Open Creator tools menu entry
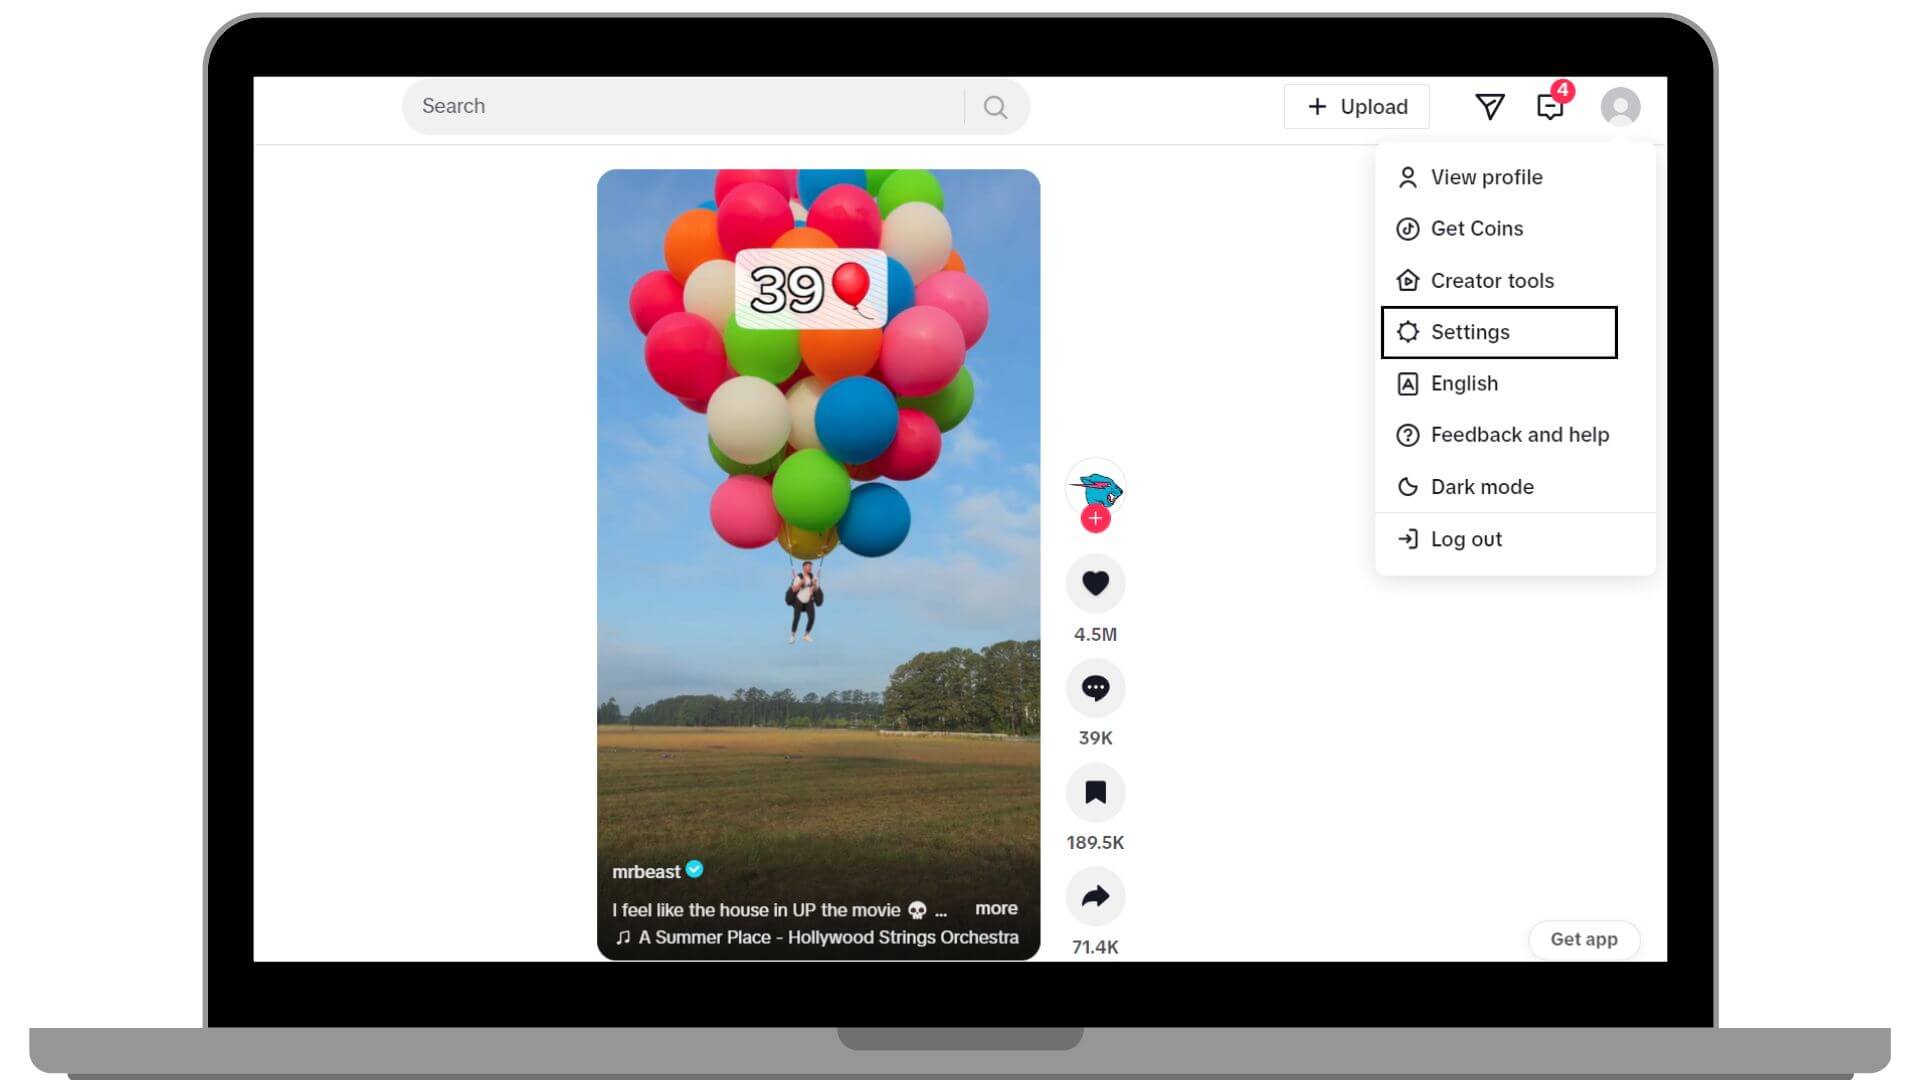Screen dimensions: 1920x1080 click(x=1515, y=280)
